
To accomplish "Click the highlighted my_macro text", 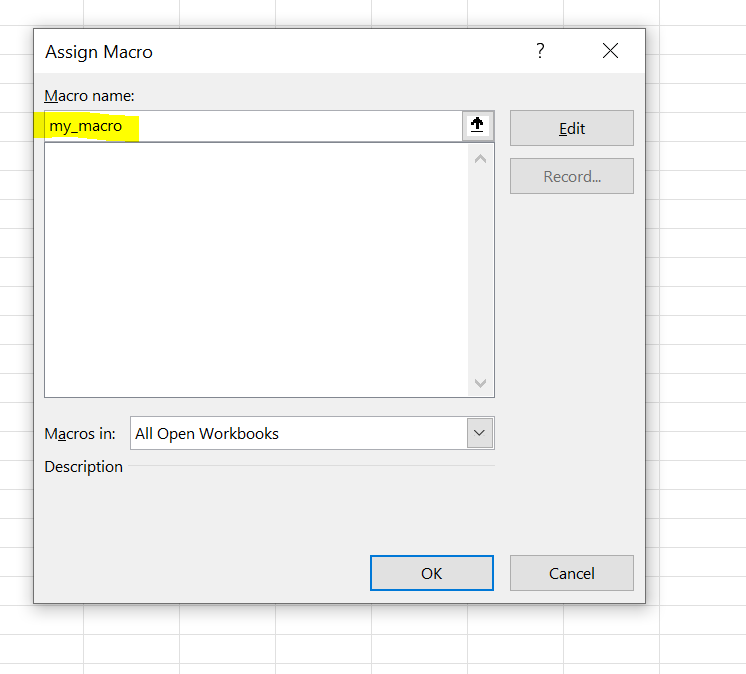I will (x=86, y=126).
